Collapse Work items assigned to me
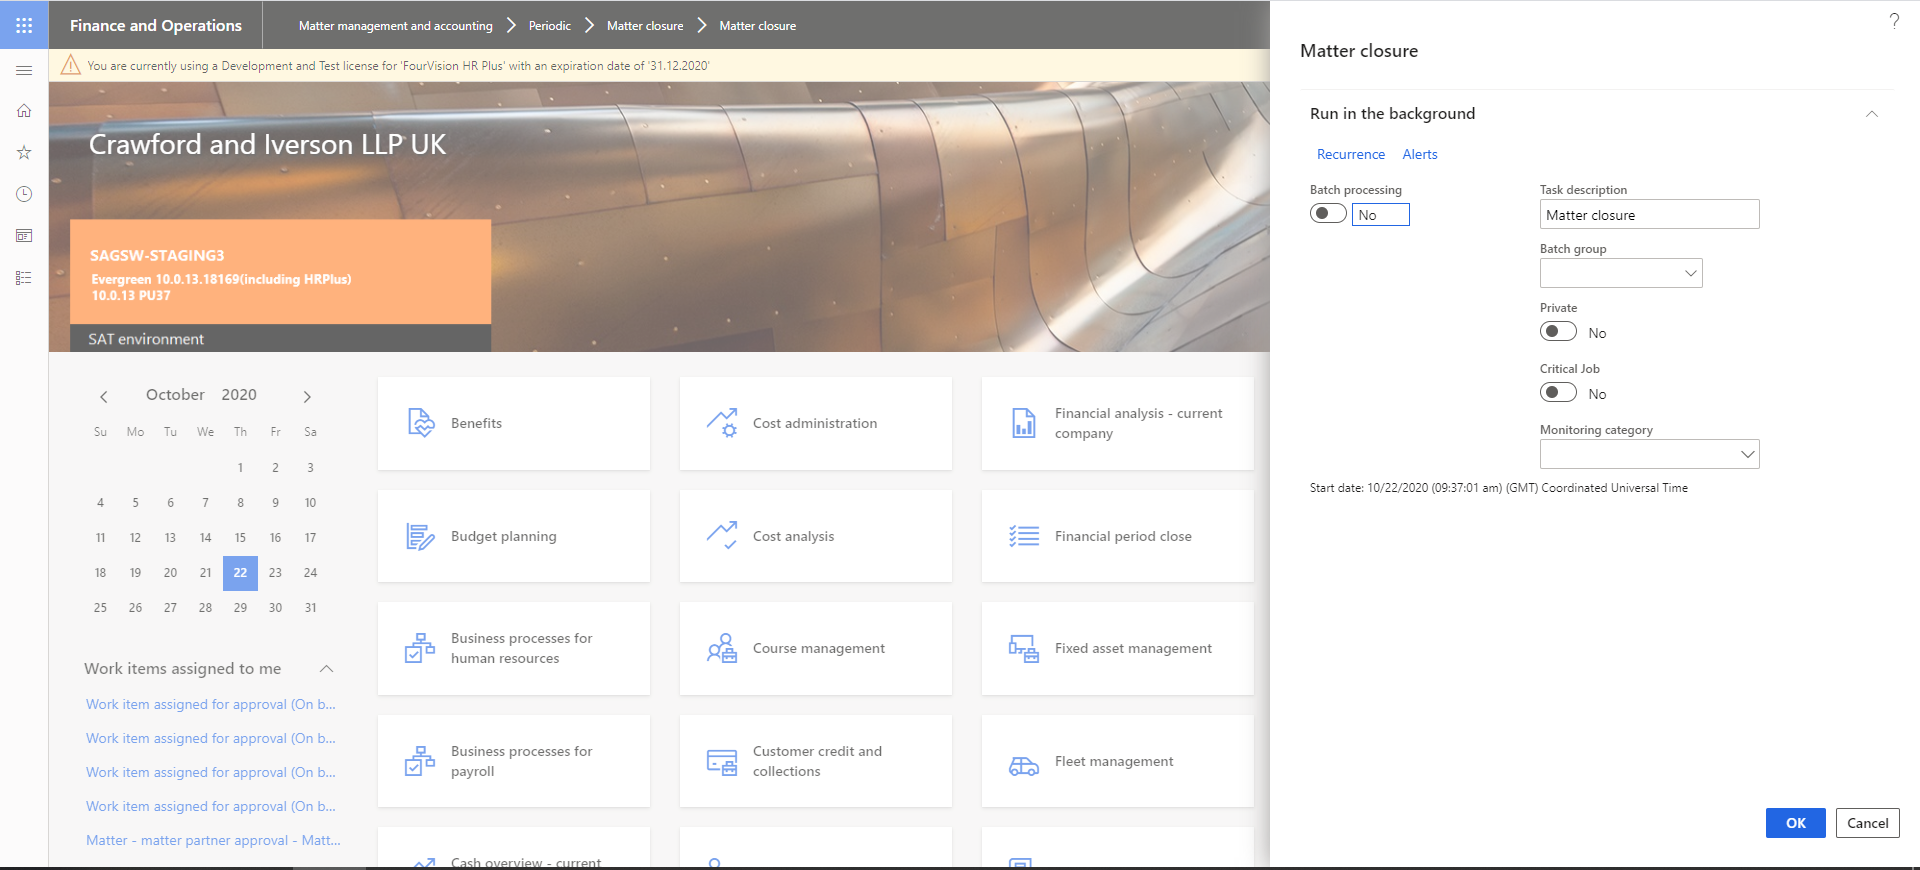The width and height of the screenshot is (1920, 870). point(326,669)
